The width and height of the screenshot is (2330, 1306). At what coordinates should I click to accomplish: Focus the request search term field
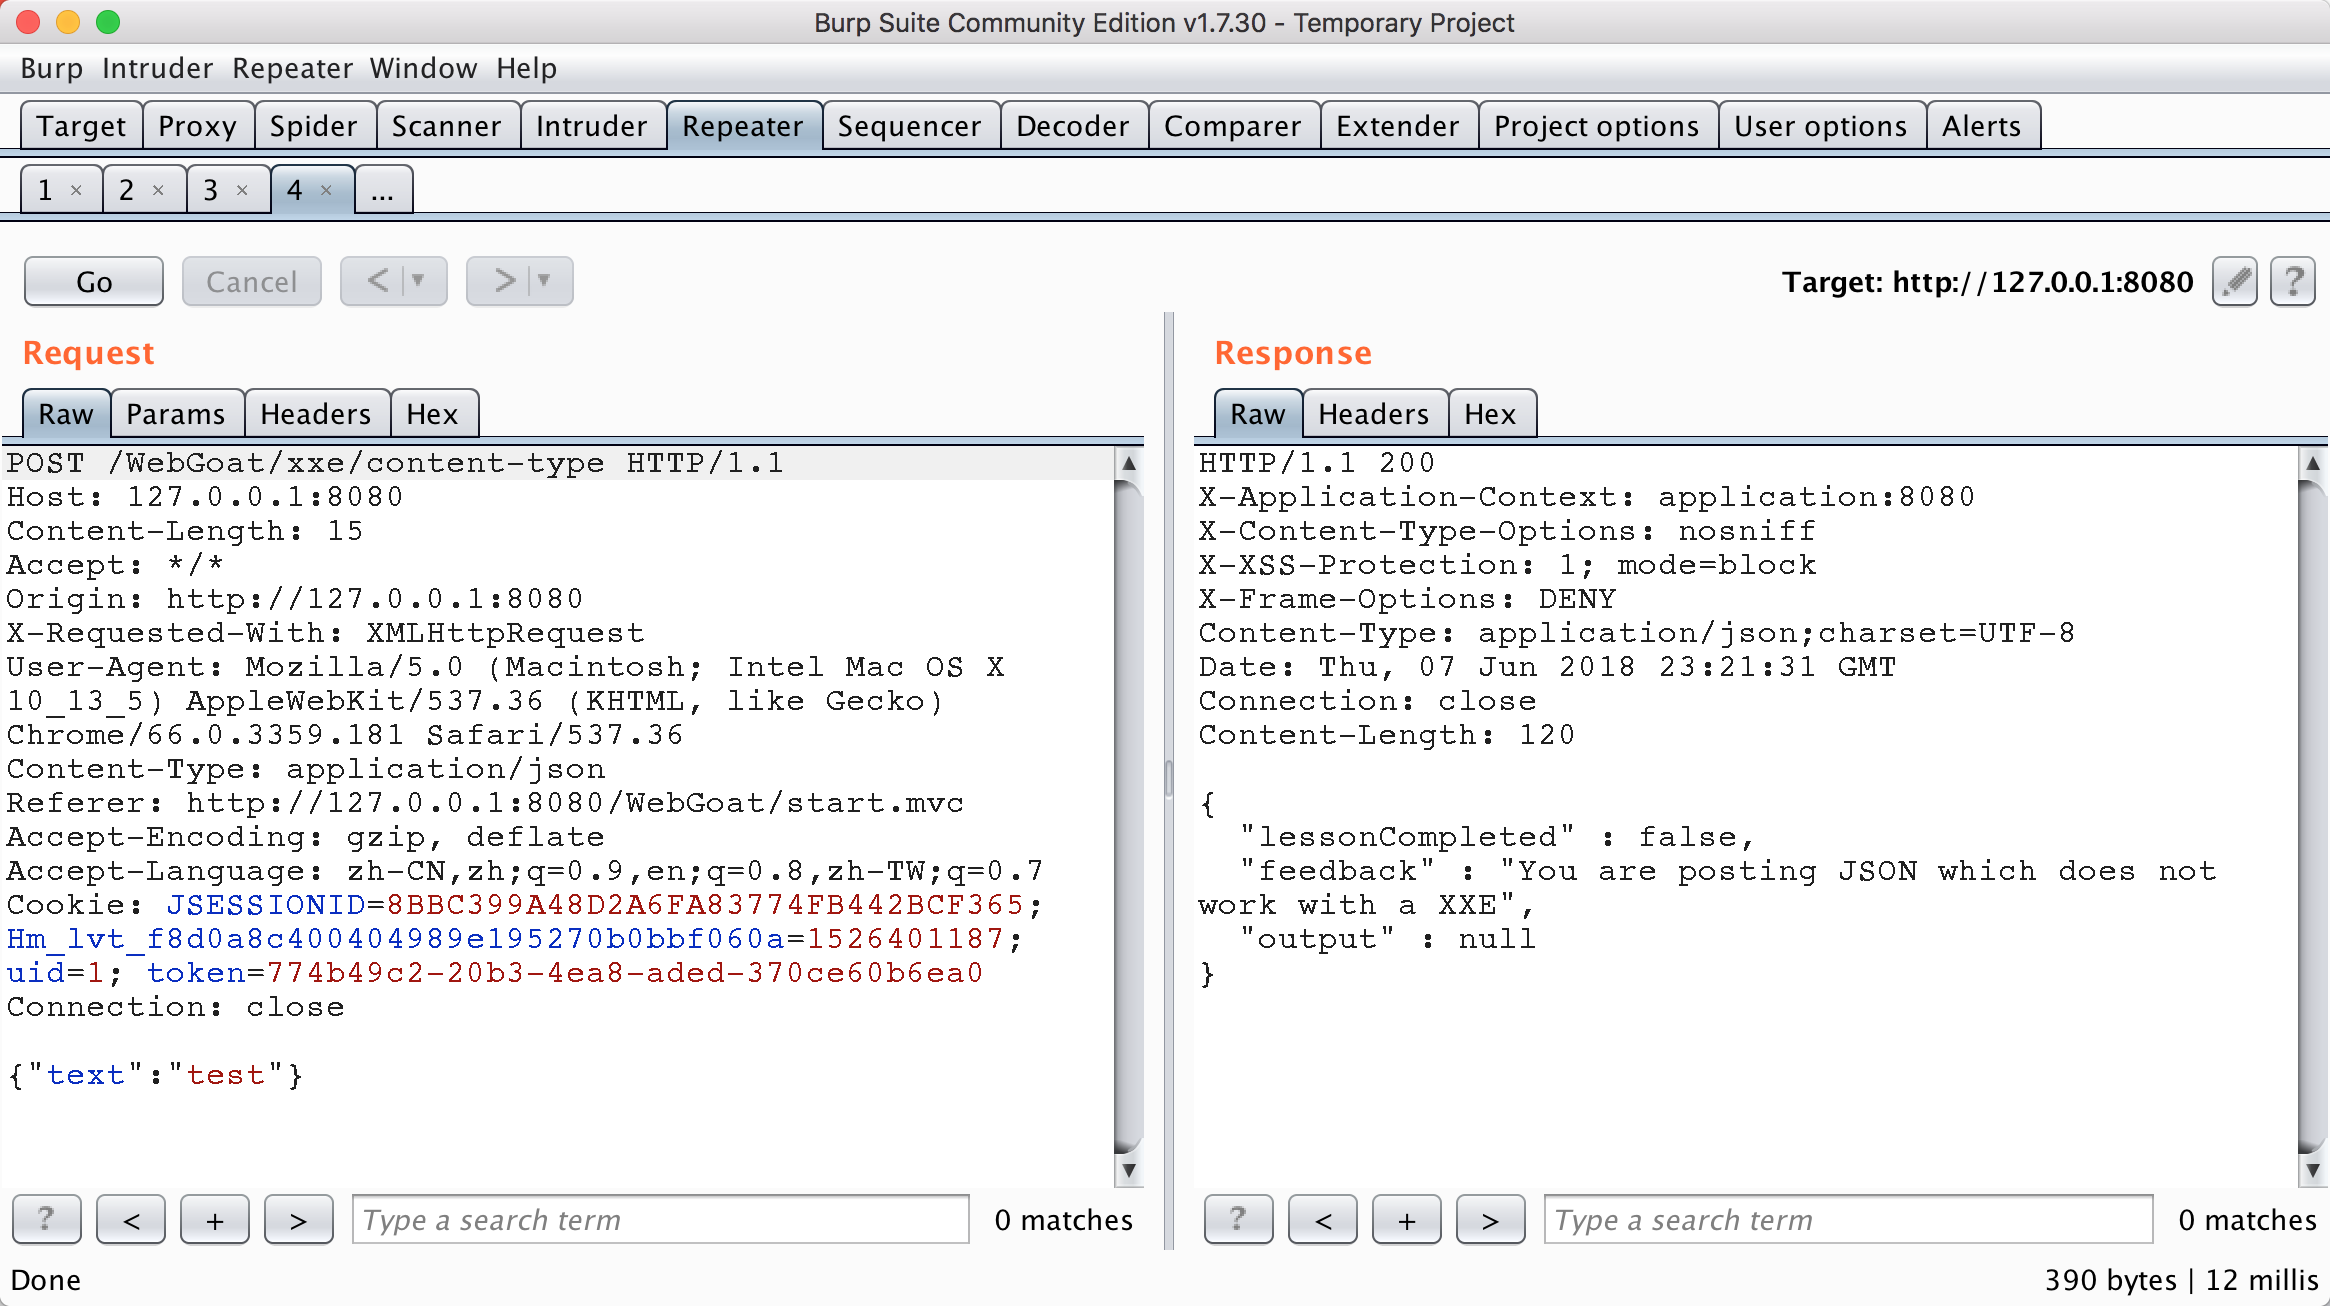click(661, 1219)
